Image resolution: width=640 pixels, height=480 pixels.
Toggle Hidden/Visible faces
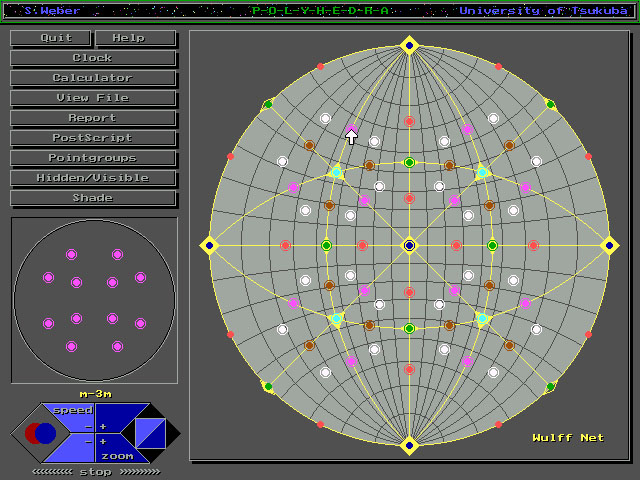(93, 178)
